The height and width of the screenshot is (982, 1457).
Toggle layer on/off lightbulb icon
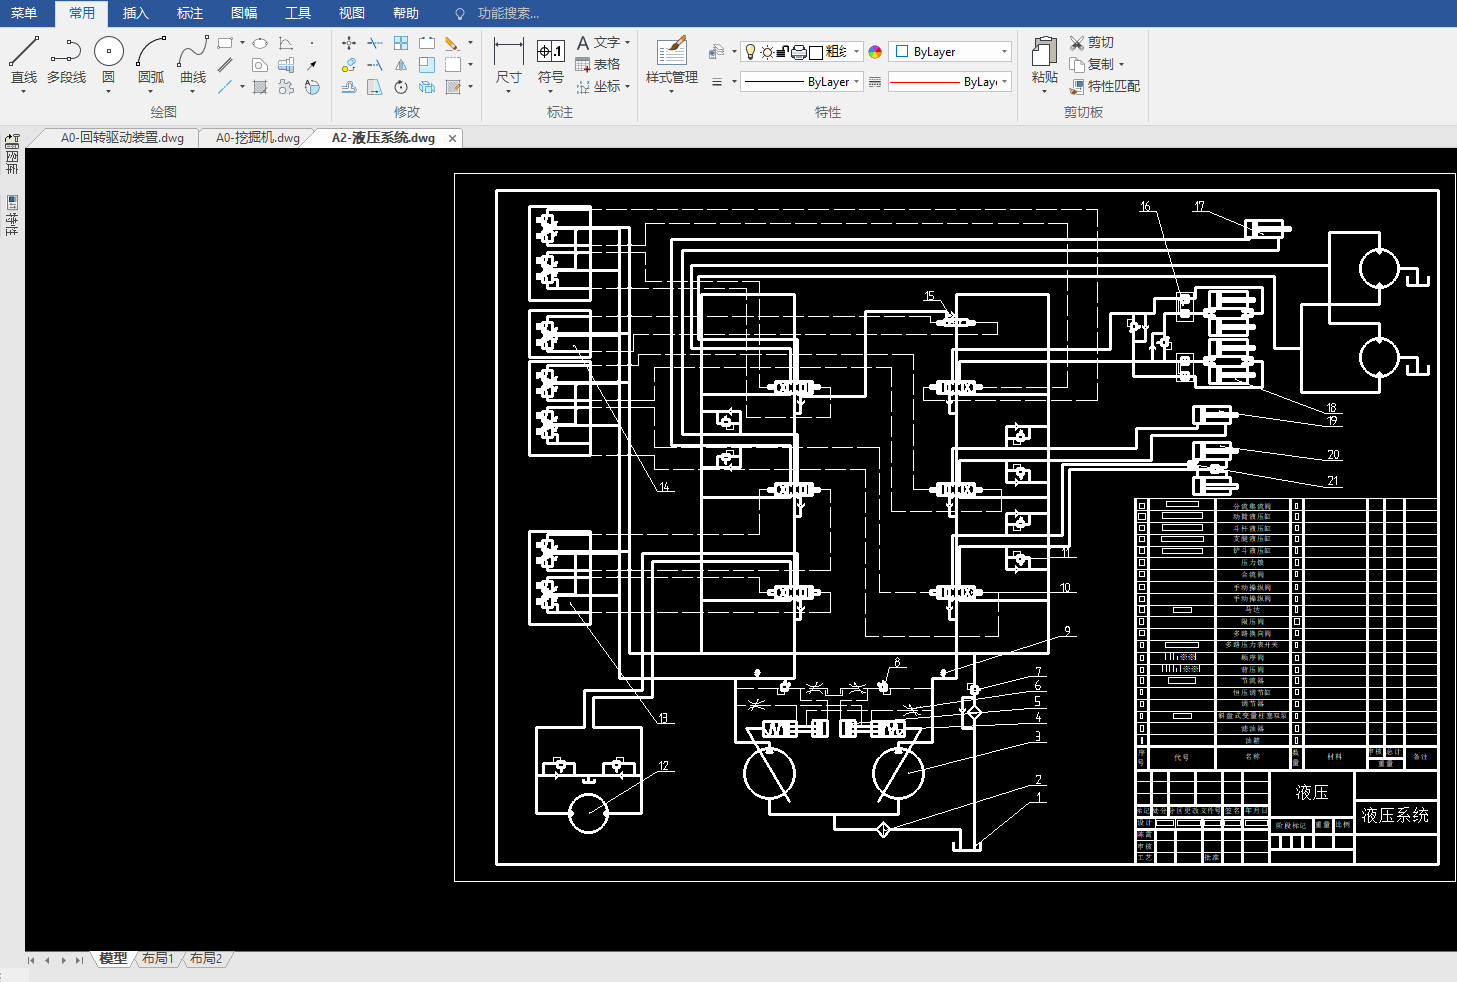[x=750, y=52]
